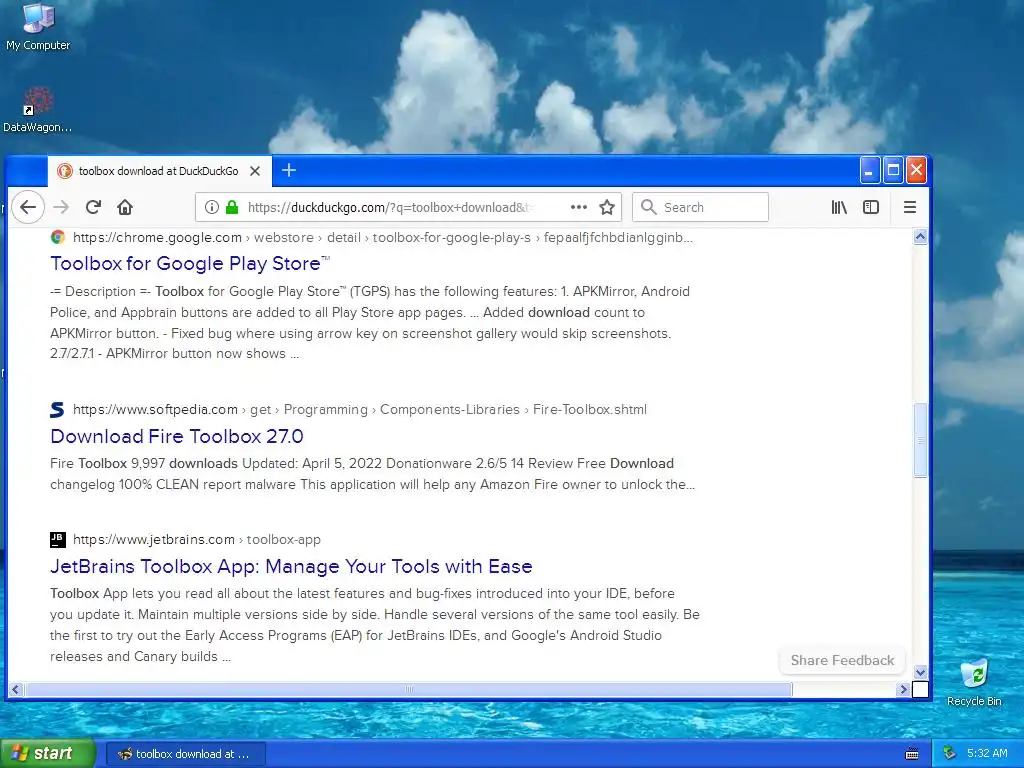Click the chrome.google.com result URL
Viewport: 1024px width, 768px height.
[x=383, y=237]
